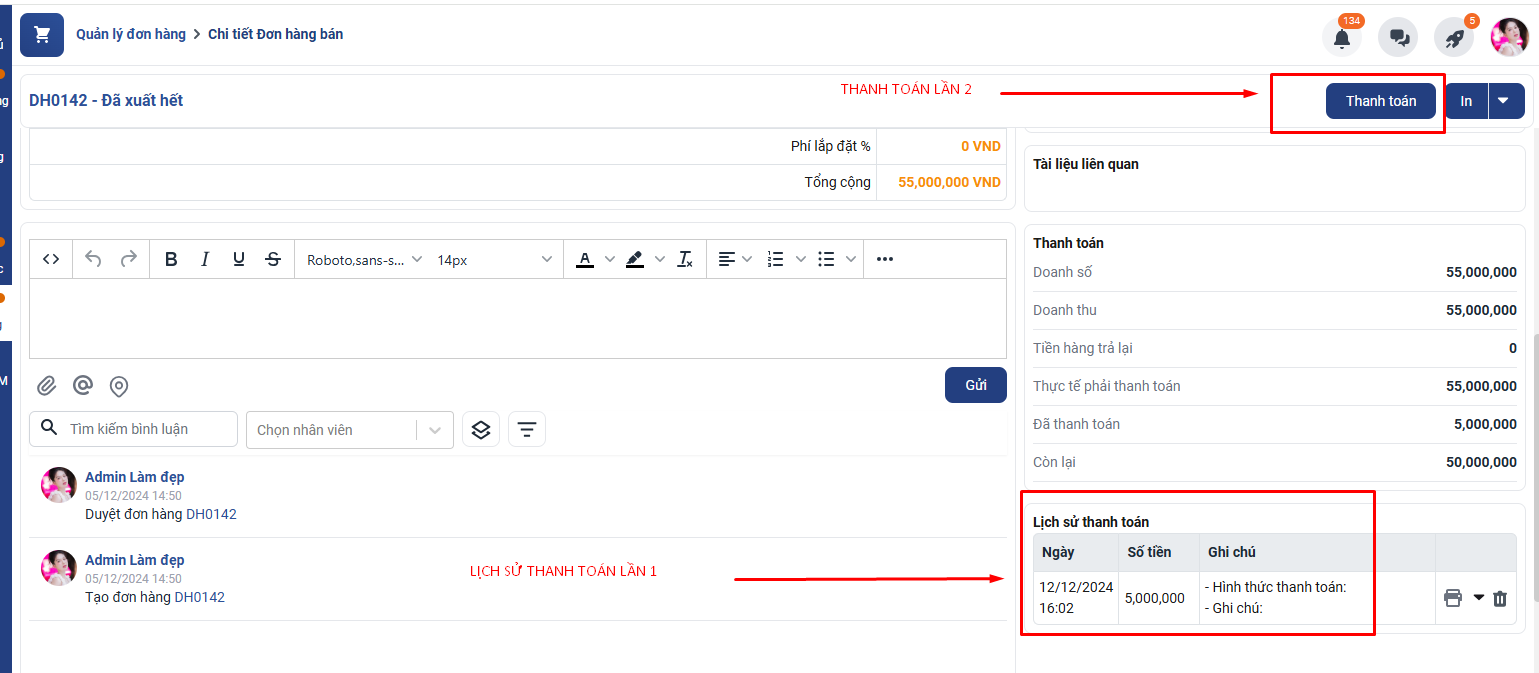
Task: Toggle strikethrough formatting
Action: [273, 259]
